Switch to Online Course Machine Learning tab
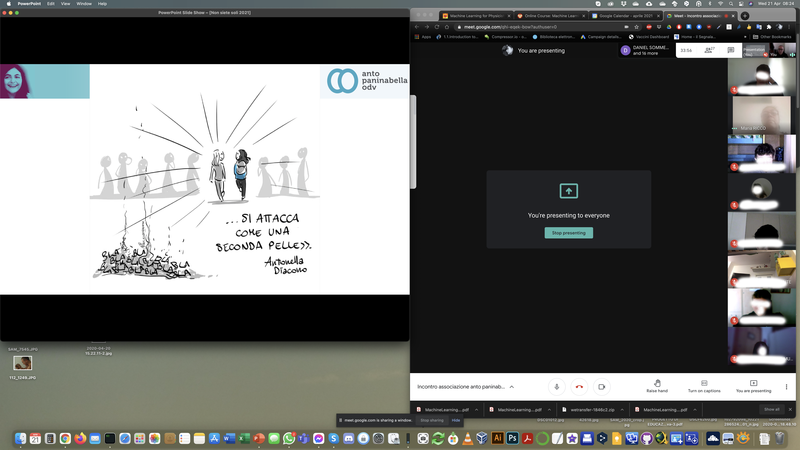The height and width of the screenshot is (450, 800). (551, 16)
